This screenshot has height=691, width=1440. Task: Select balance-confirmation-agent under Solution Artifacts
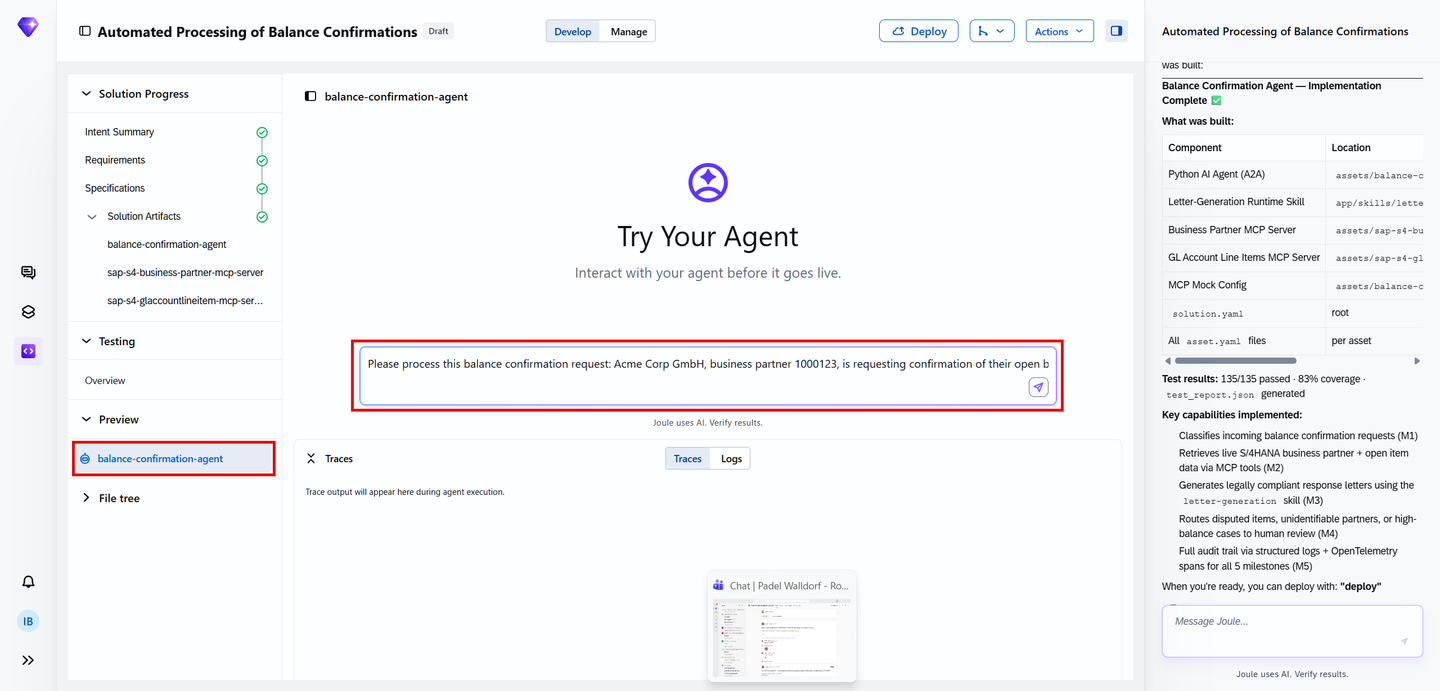click(x=167, y=244)
